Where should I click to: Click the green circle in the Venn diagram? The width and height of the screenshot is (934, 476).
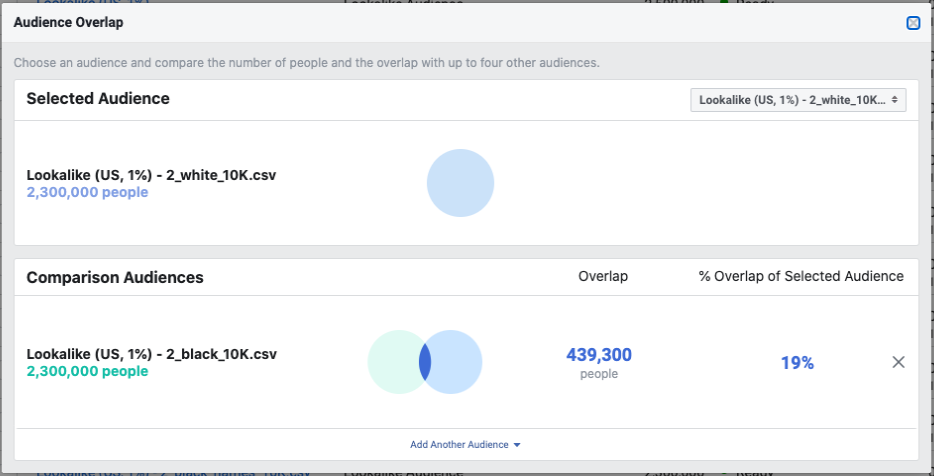point(391,362)
